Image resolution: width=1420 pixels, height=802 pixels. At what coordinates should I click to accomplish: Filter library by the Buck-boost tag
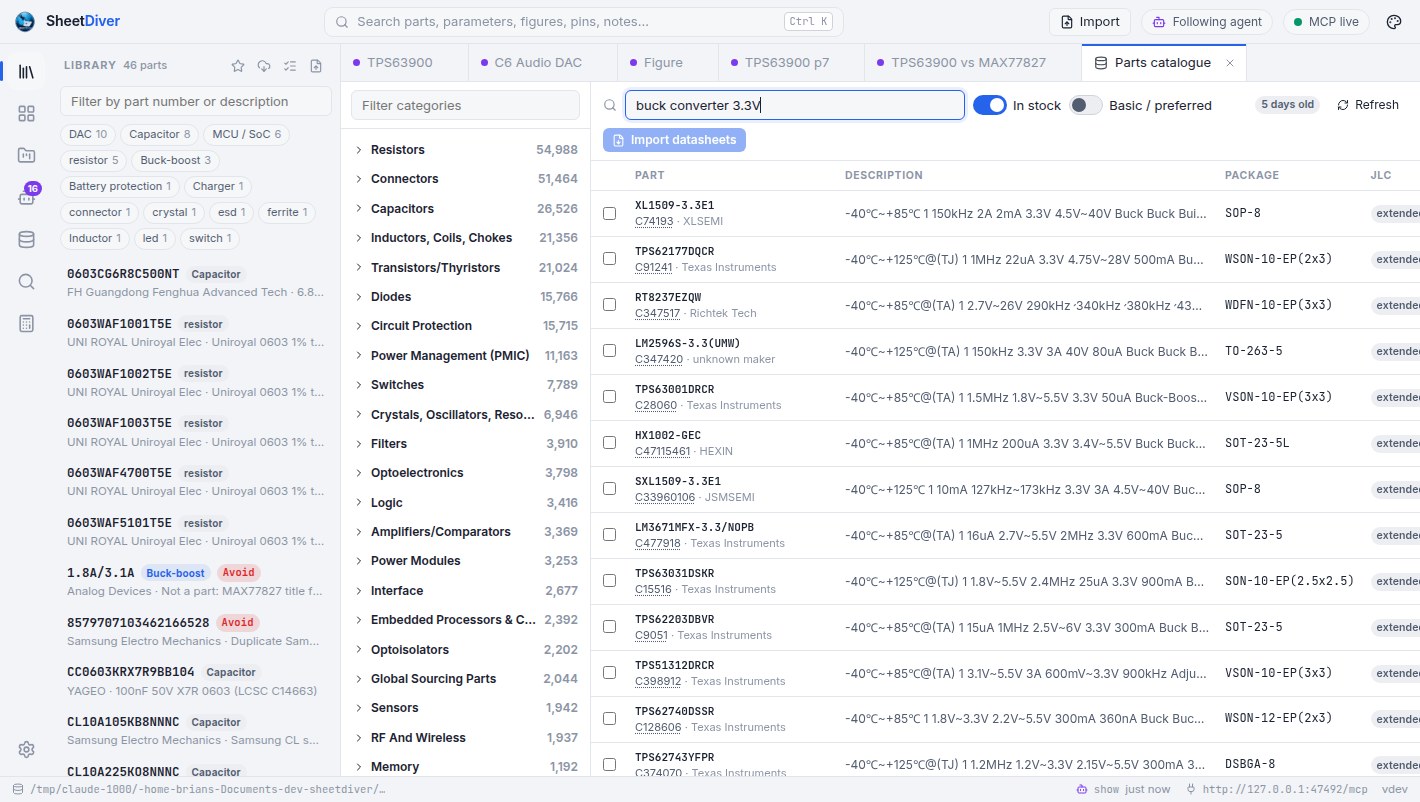175,160
